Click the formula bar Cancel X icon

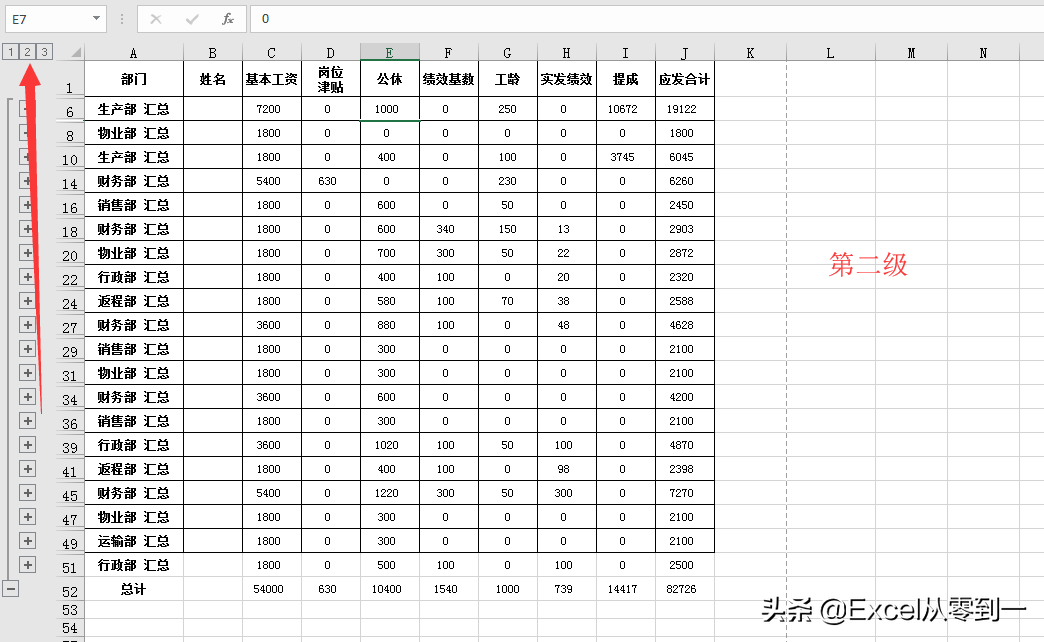pyautogui.click(x=156, y=19)
